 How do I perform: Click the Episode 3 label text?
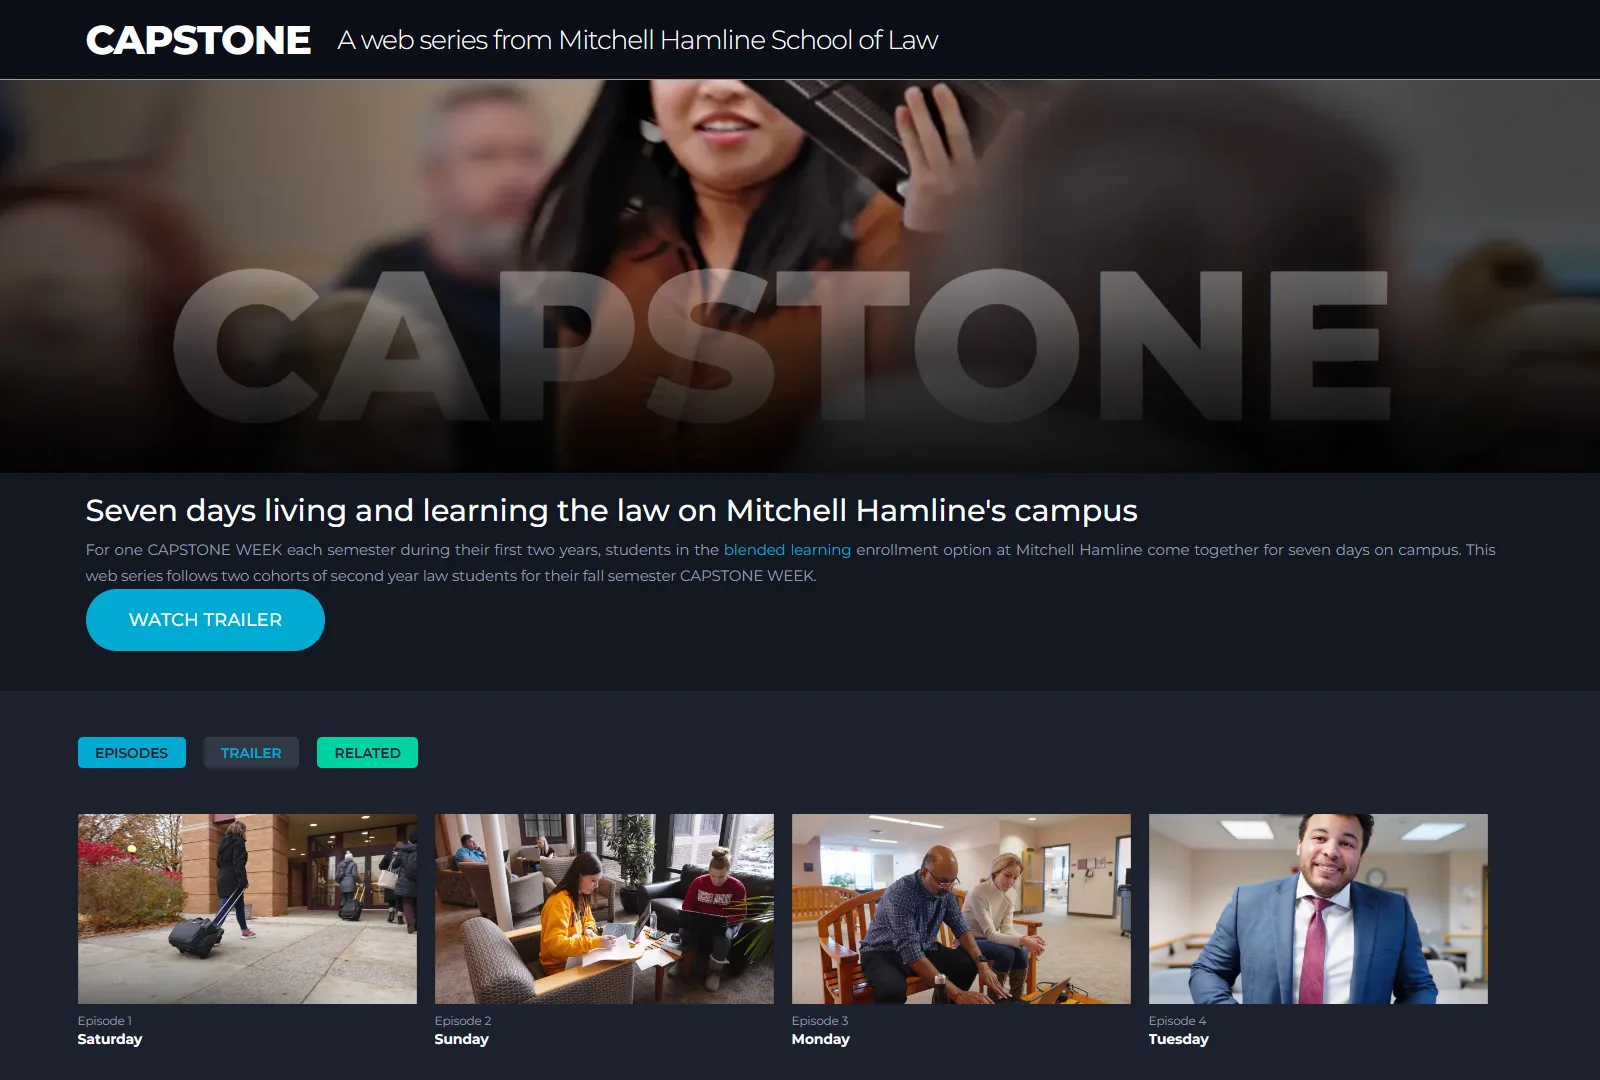[820, 1021]
